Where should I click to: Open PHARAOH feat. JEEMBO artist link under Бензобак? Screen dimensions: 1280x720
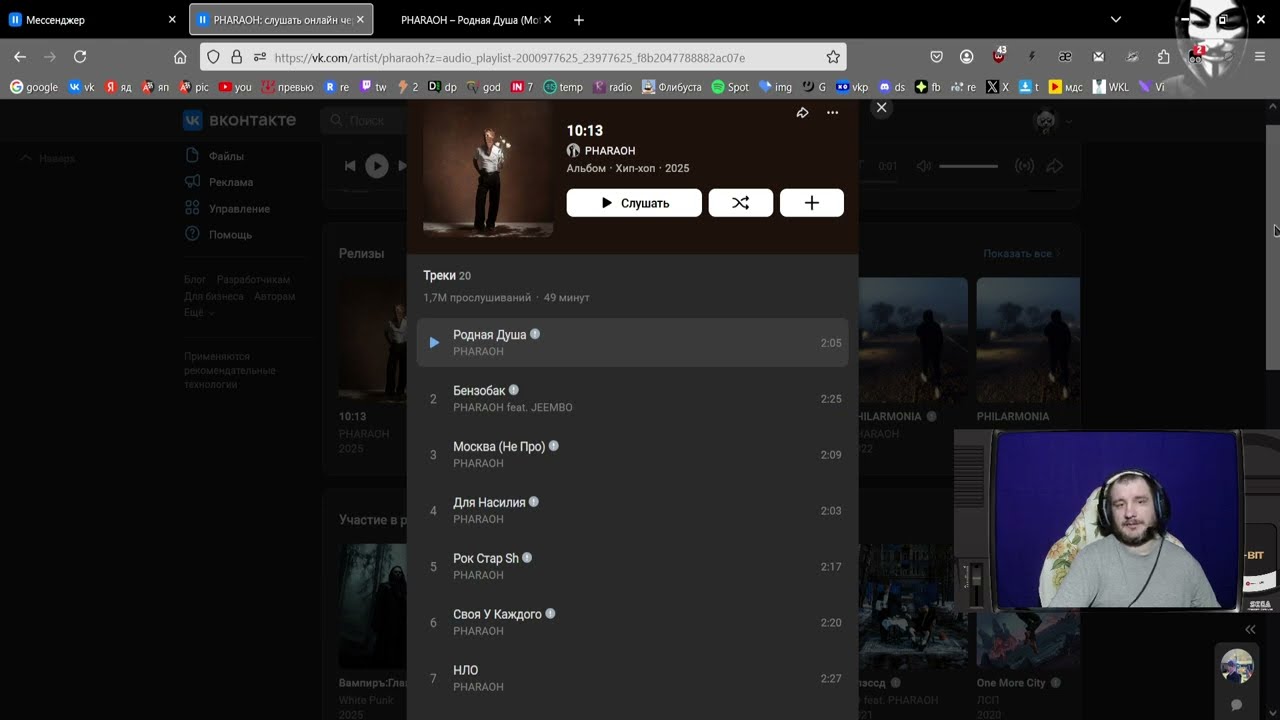[513, 407]
